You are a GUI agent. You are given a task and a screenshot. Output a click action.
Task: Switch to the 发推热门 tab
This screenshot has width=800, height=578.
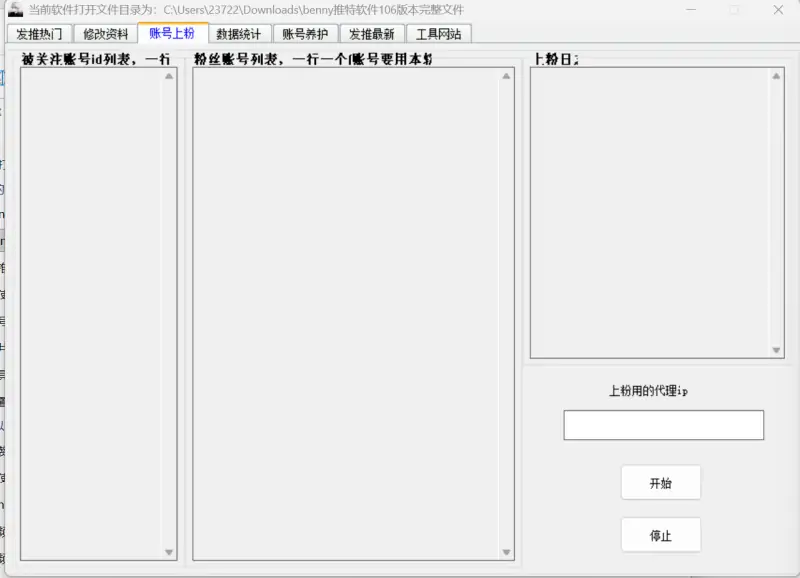(x=40, y=34)
